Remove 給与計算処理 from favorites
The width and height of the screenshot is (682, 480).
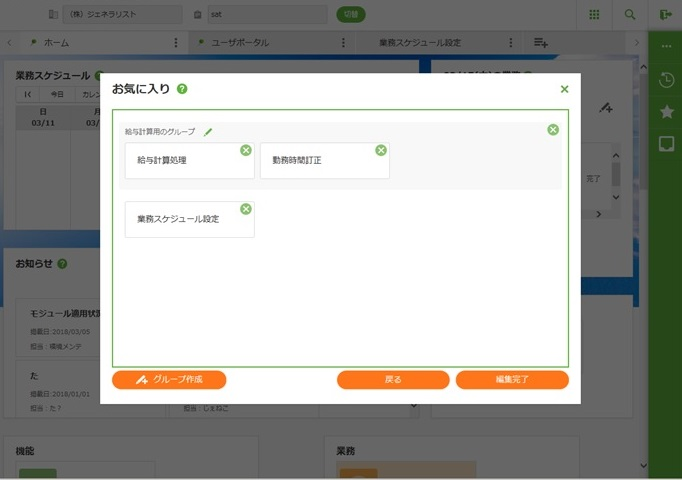point(246,150)
